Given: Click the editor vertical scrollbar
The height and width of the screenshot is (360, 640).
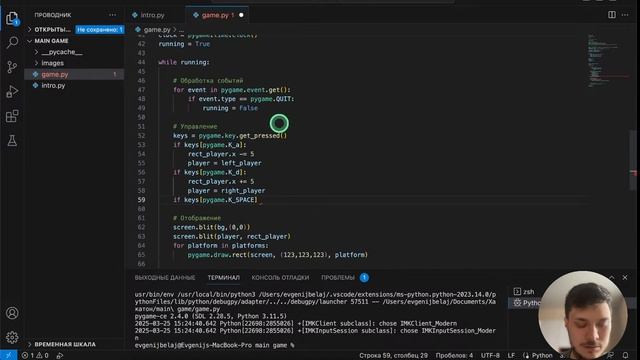Looking at the screenshot, I should [x=633, y=159].
